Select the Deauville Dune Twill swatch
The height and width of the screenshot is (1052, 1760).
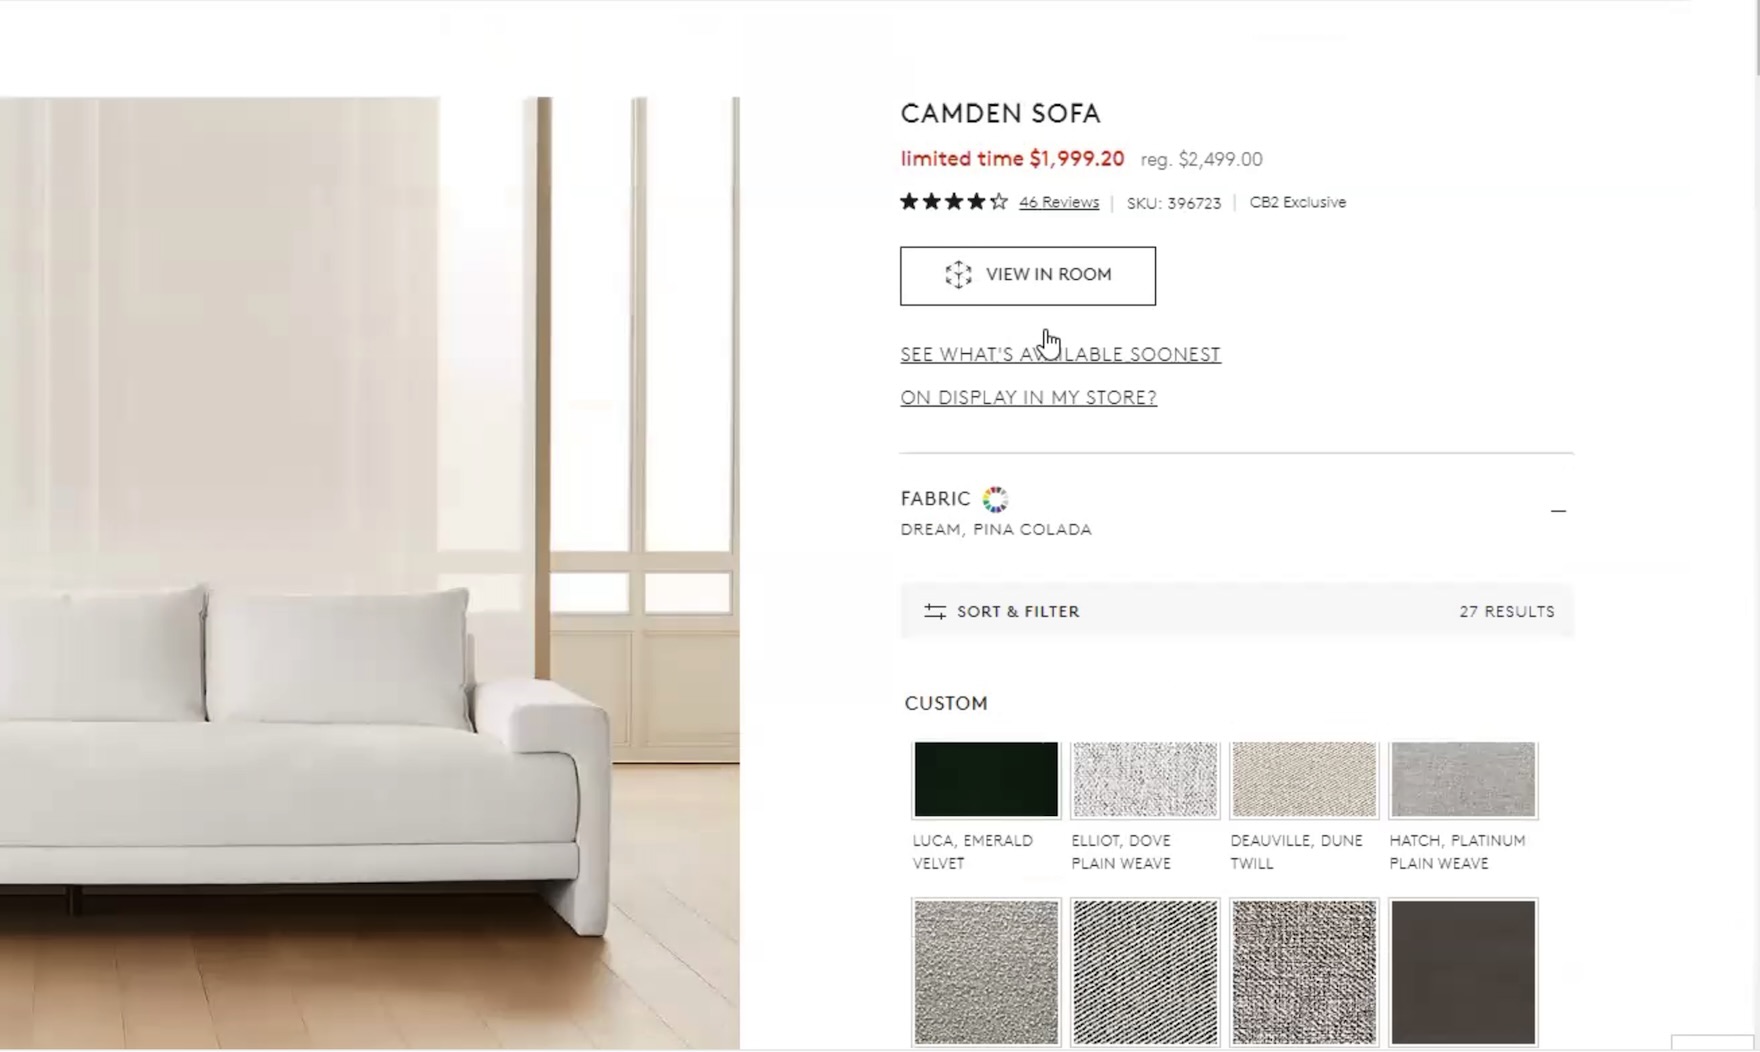point(1304,780)
